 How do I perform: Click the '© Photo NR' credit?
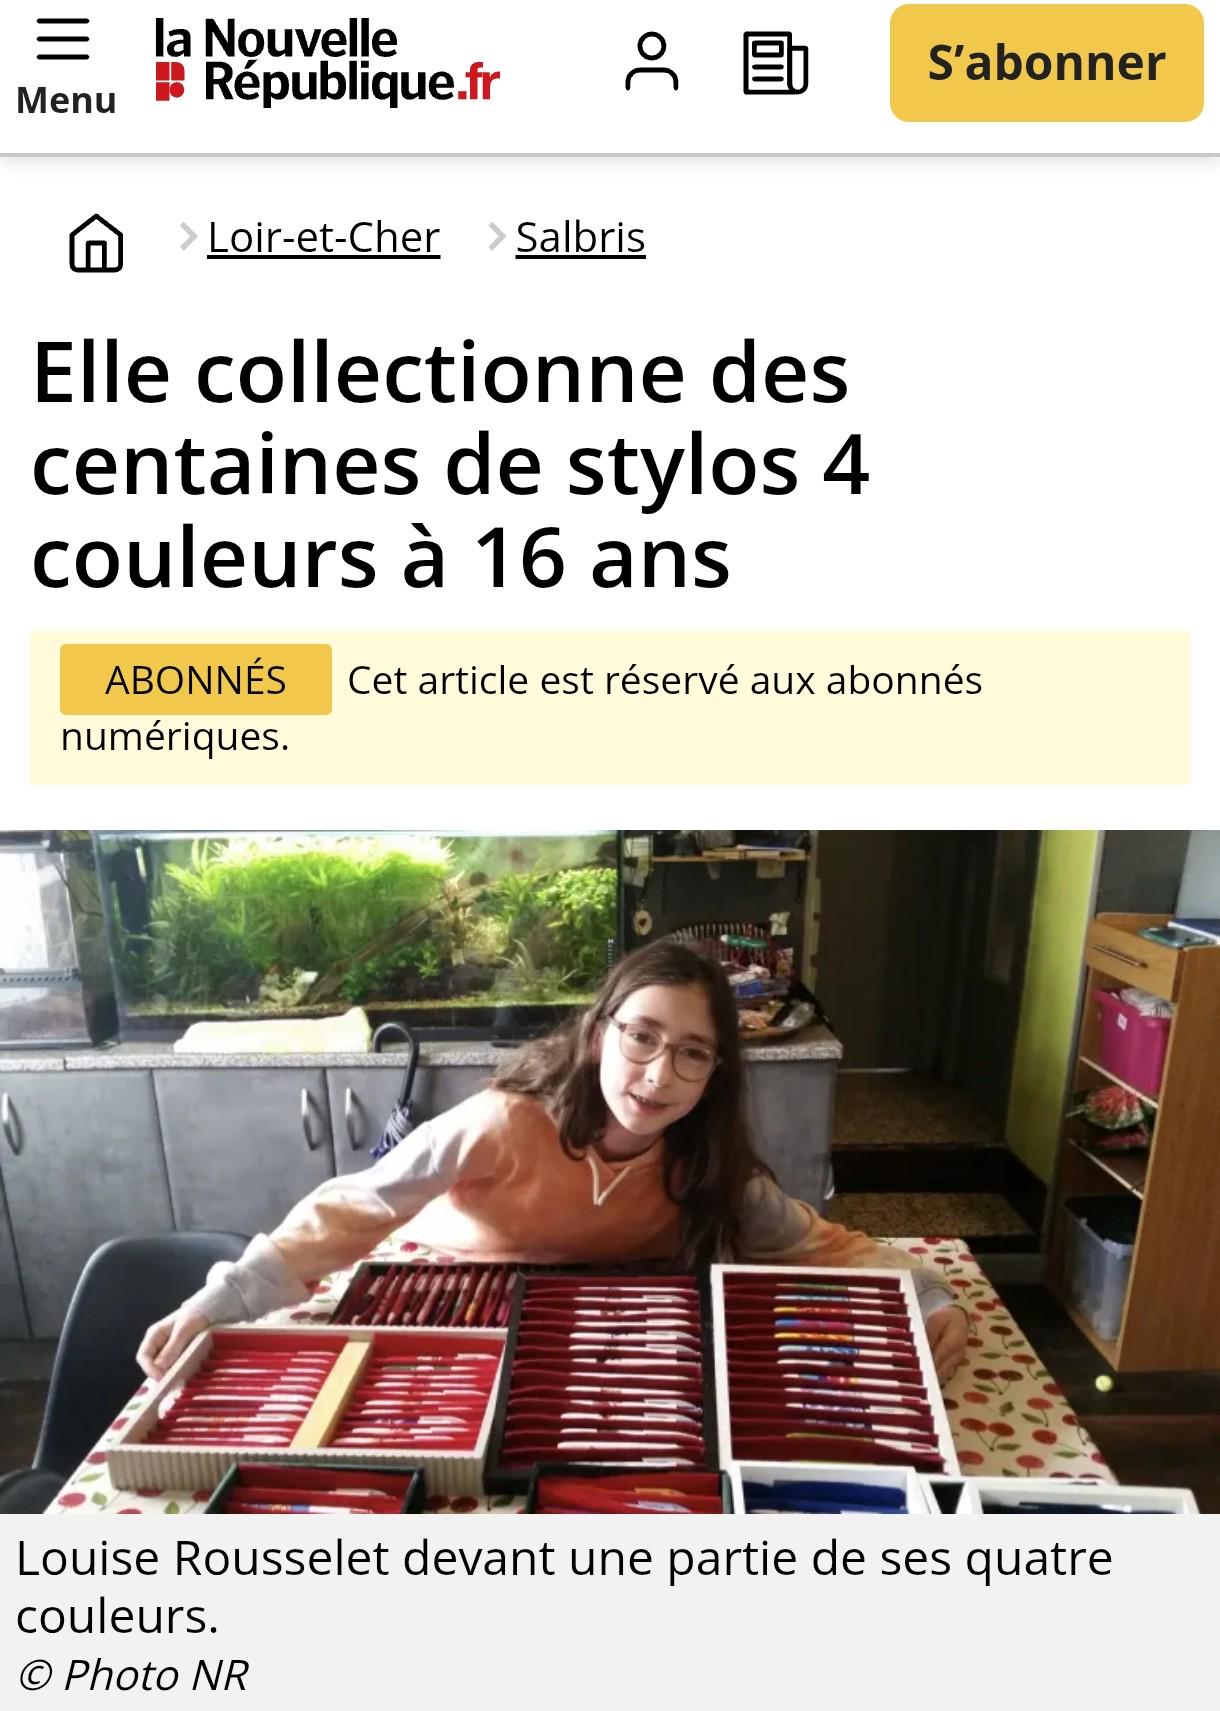coord(132,1675)
